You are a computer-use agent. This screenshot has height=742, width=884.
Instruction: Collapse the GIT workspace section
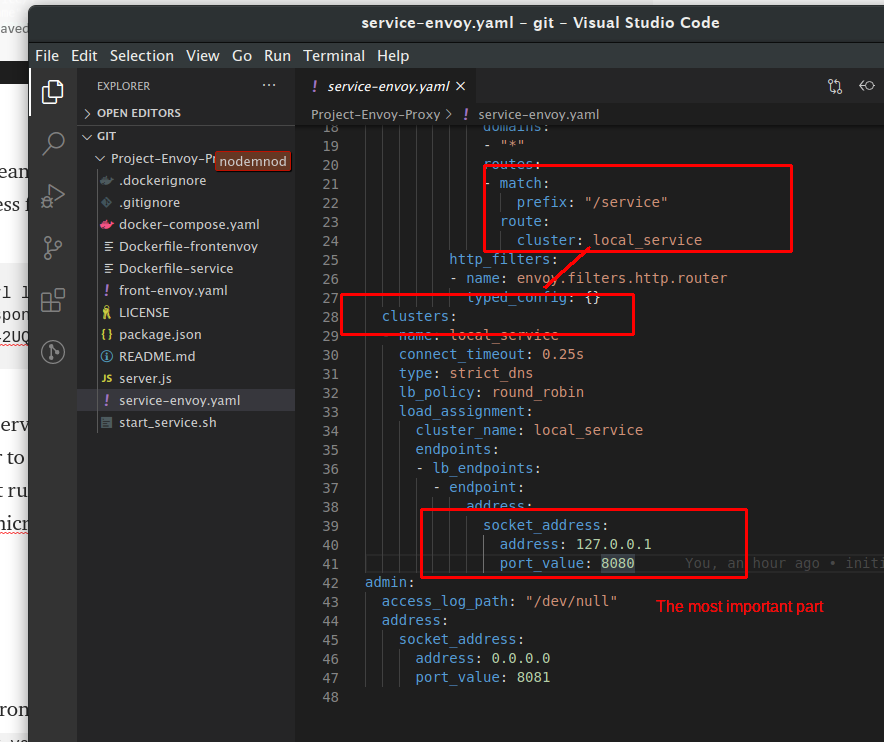(87, 136)
